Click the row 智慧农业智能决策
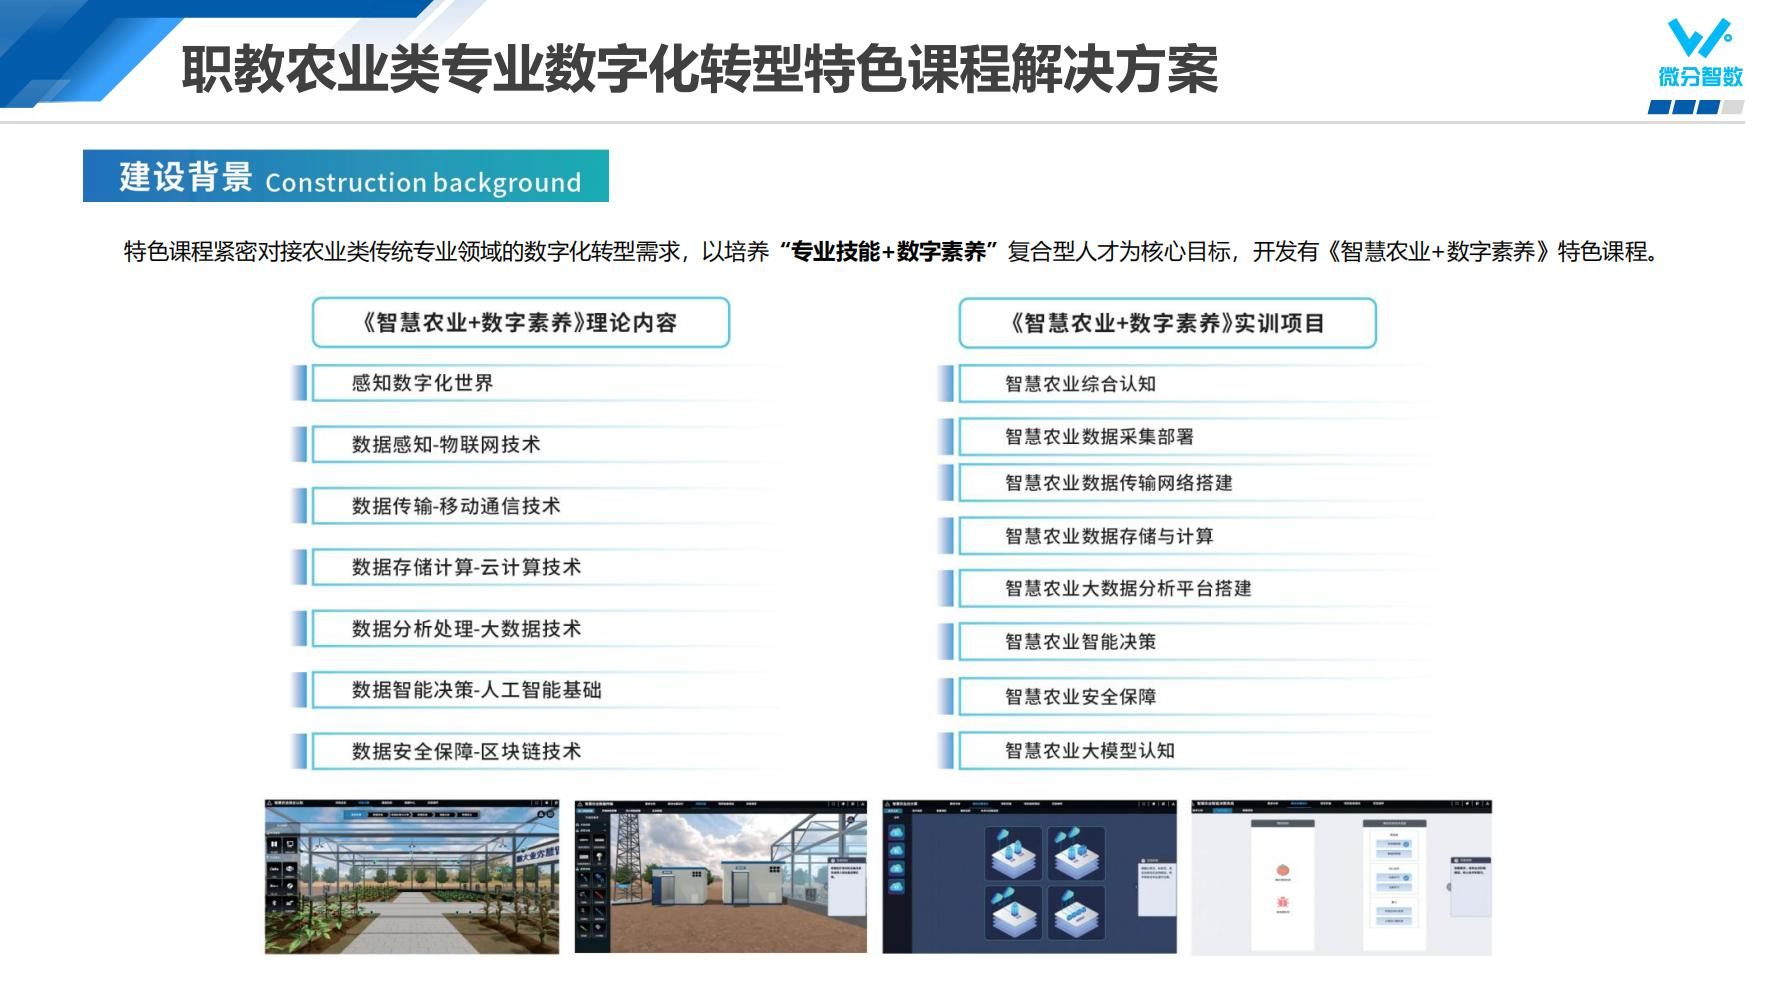This screenshot has height=1000, width=1778. click(x=1185, y=642)
